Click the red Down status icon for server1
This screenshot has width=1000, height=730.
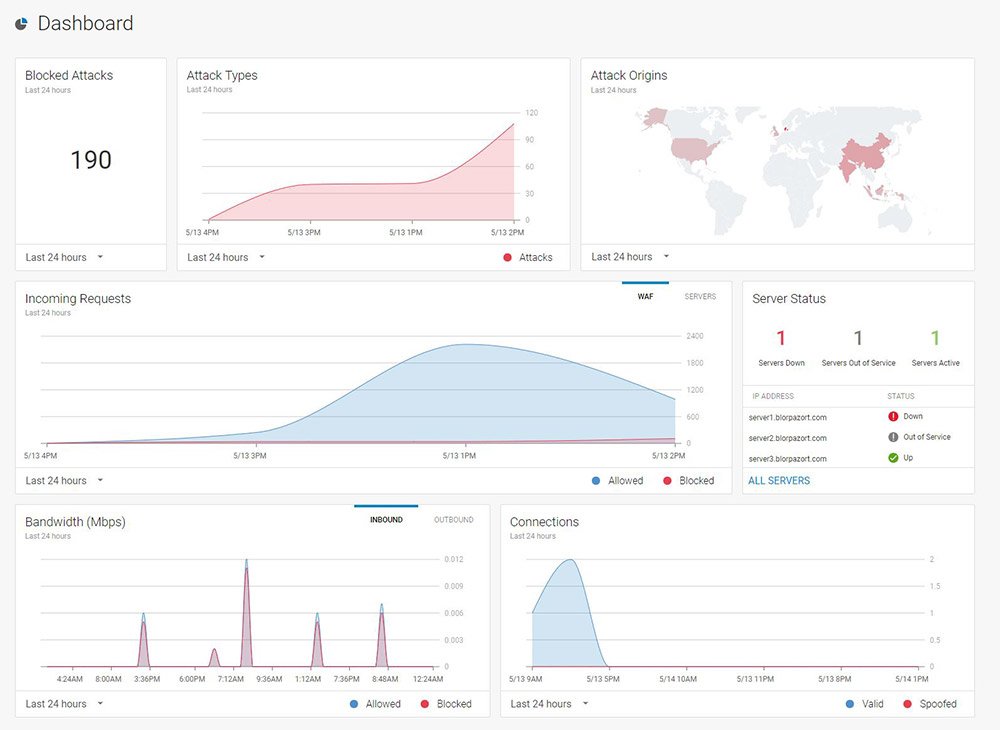coord(893,416)
